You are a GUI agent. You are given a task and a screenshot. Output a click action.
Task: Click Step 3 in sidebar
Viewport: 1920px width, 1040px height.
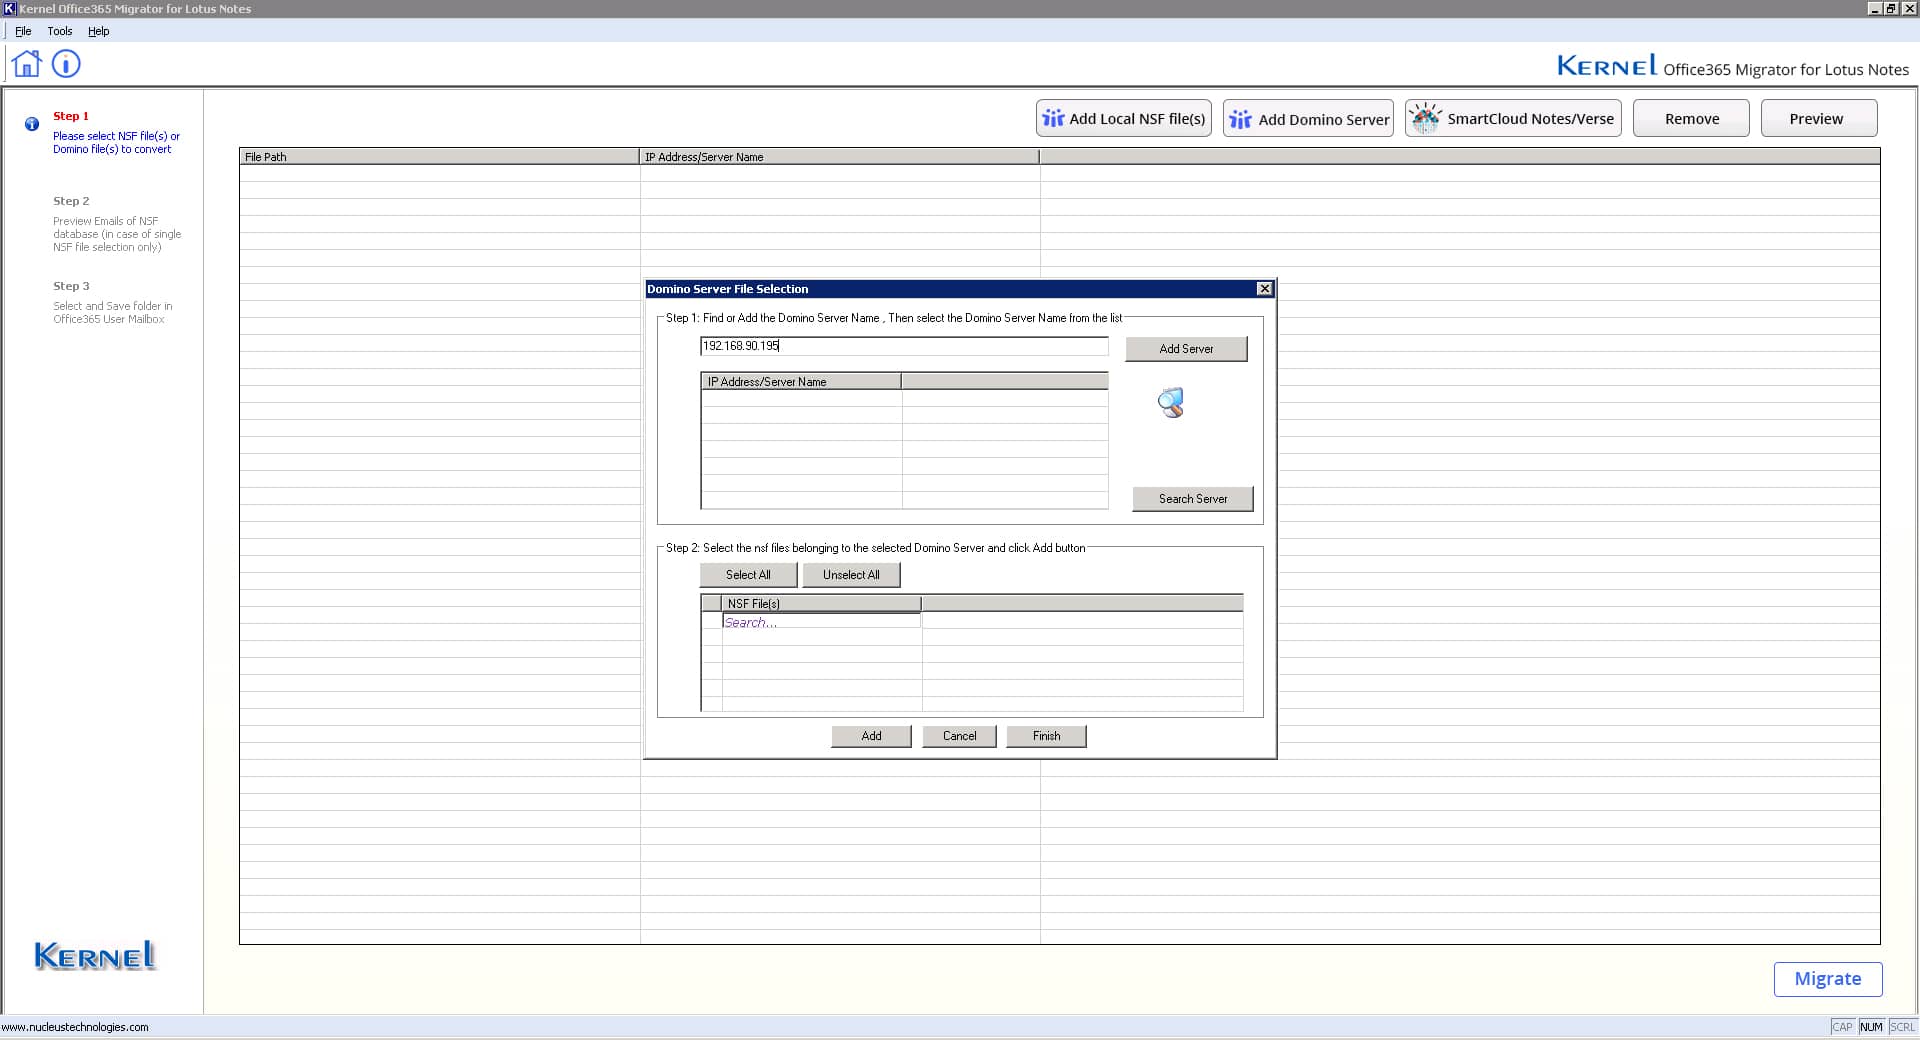71,286
